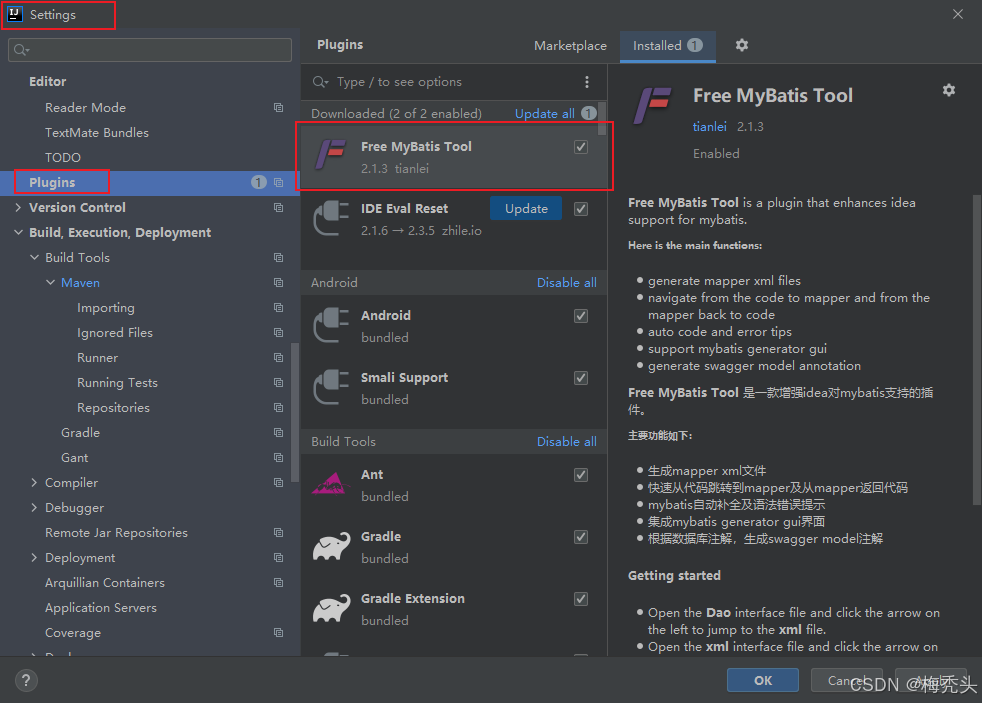
Task: Expand the Compiler node
Action: (x=34, y=482)
